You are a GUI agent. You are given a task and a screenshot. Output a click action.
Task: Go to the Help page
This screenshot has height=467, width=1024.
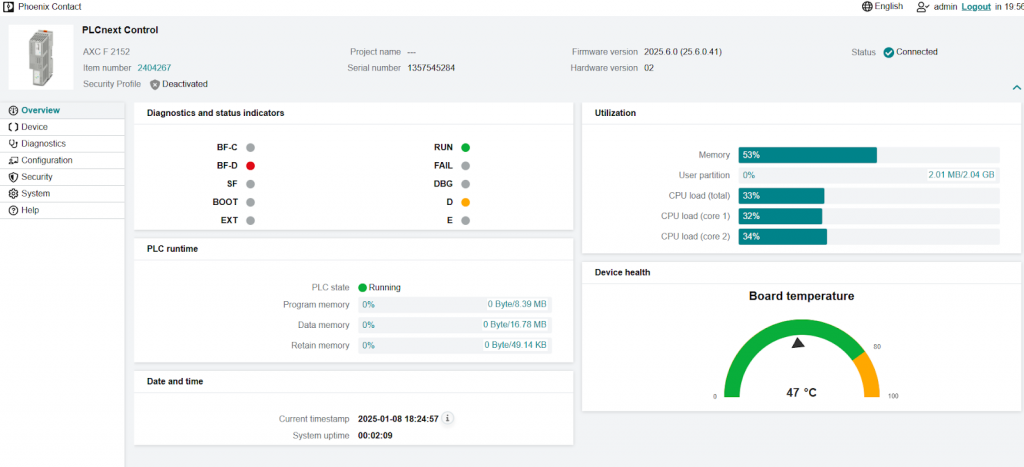point(30,210)
